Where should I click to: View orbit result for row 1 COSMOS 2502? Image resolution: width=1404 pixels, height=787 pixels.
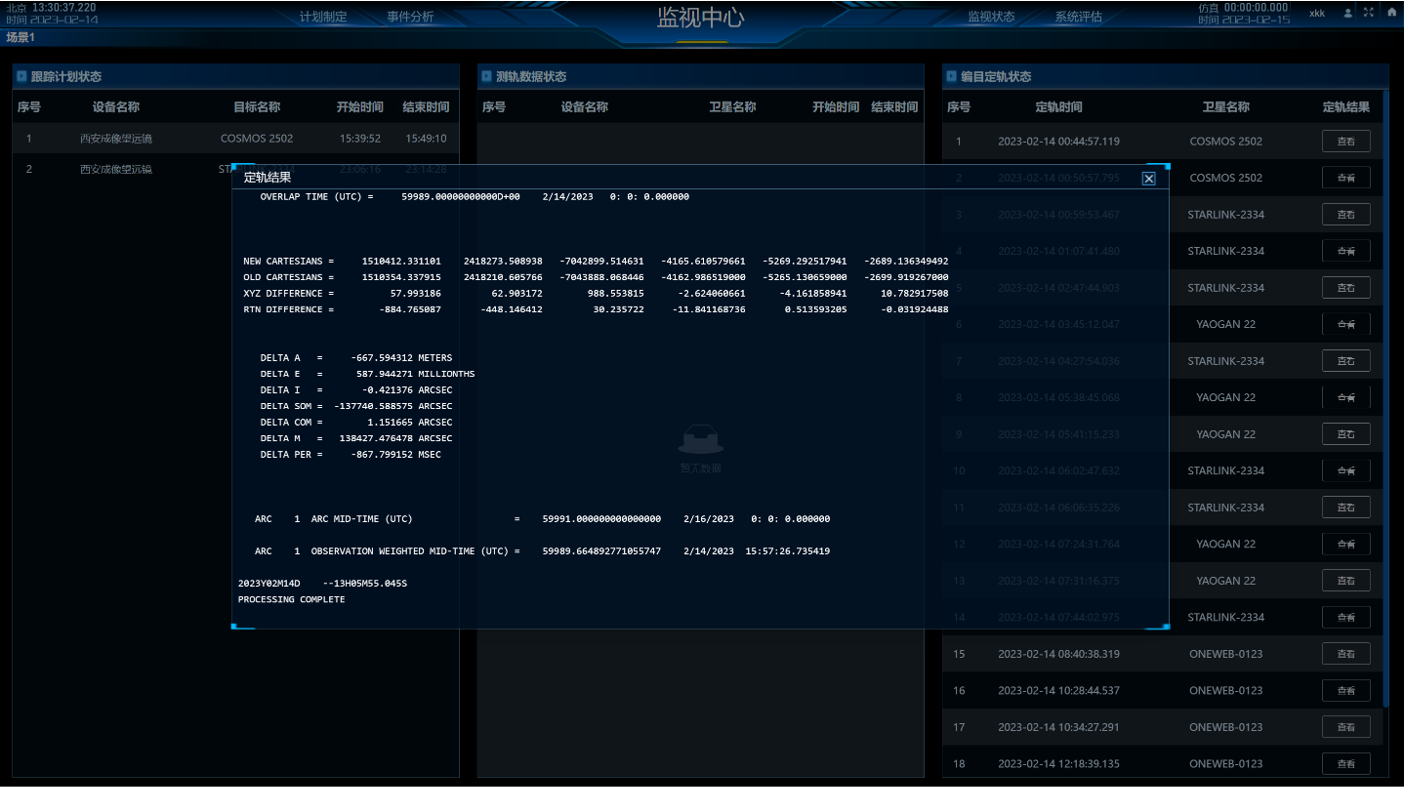[x=1345, y=141]
